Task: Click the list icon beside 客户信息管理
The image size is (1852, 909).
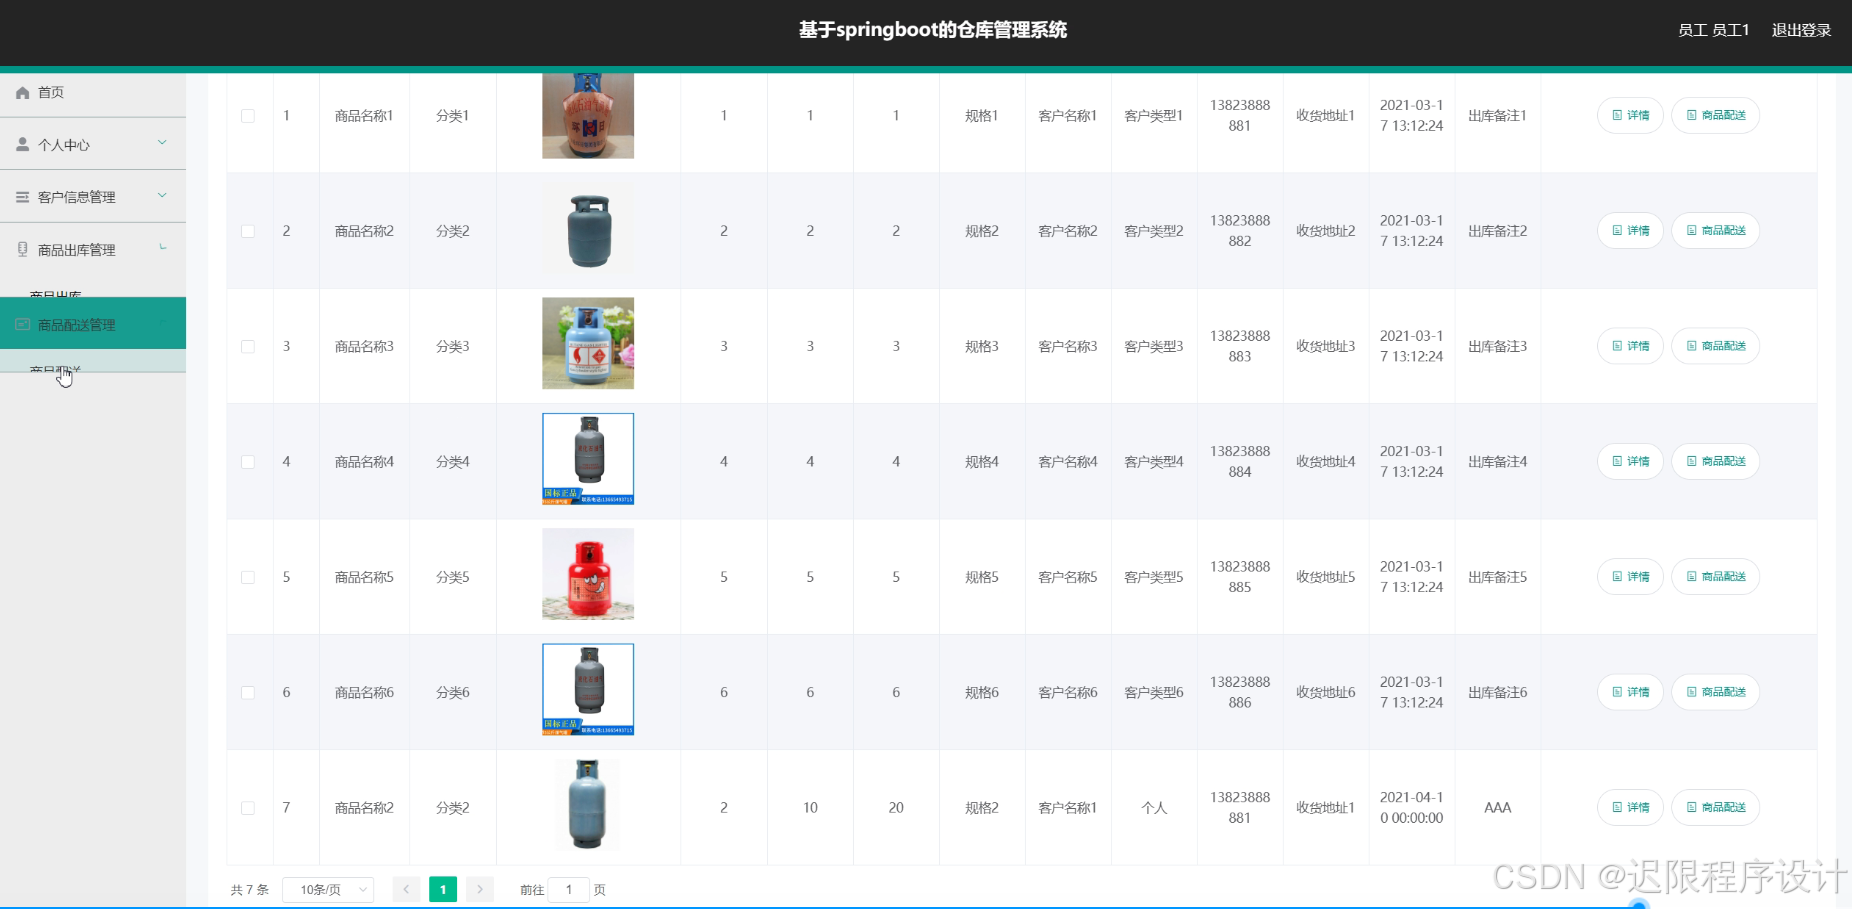Action: pos(22,196)
